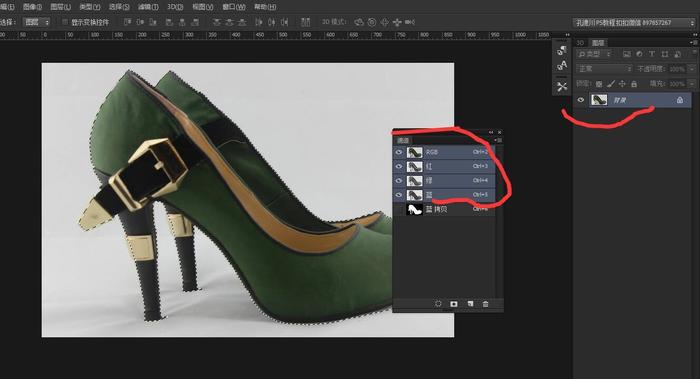Load channel as selection icon

click(x=438, y=304)
